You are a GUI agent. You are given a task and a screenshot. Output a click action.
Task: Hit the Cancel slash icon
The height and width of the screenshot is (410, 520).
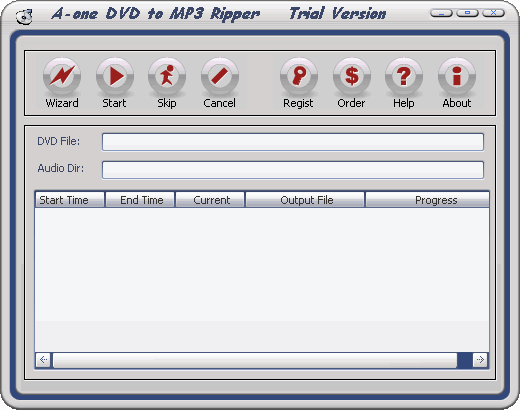[220, 77]
